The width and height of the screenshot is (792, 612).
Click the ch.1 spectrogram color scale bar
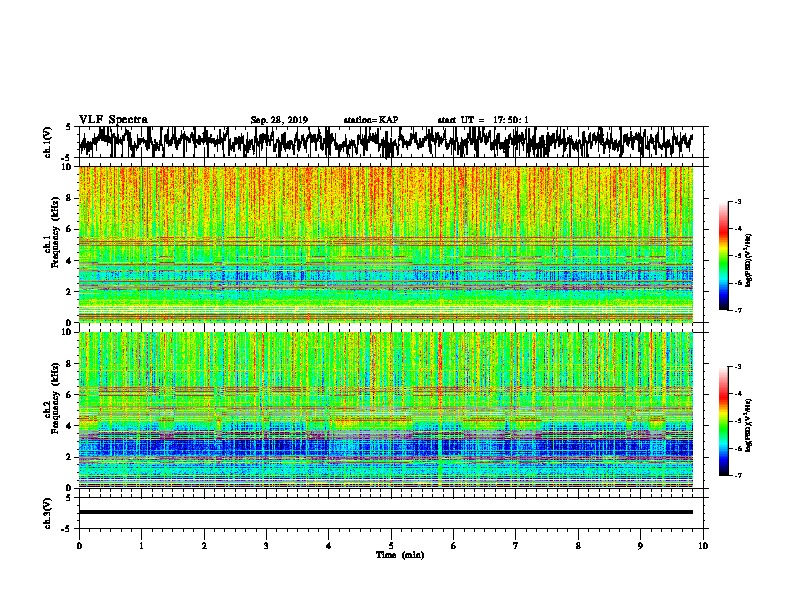tap(724, 256)
